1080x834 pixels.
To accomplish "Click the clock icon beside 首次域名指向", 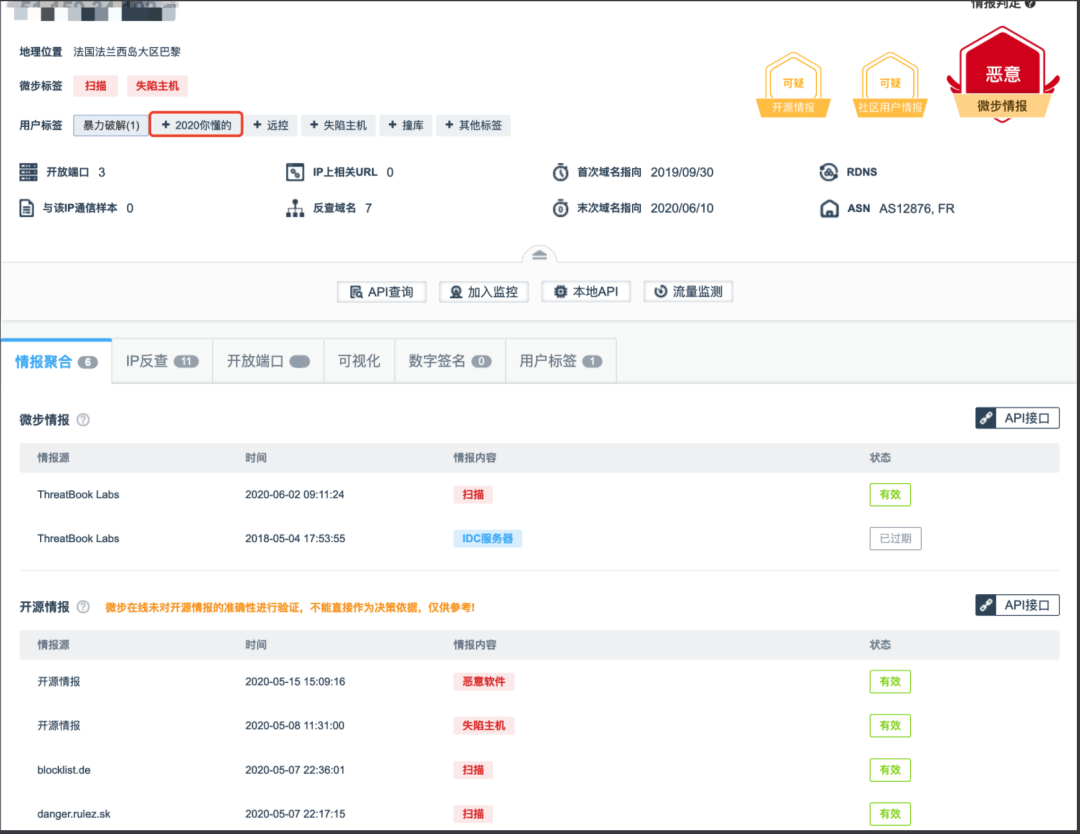I will click(x=561, y=171).
